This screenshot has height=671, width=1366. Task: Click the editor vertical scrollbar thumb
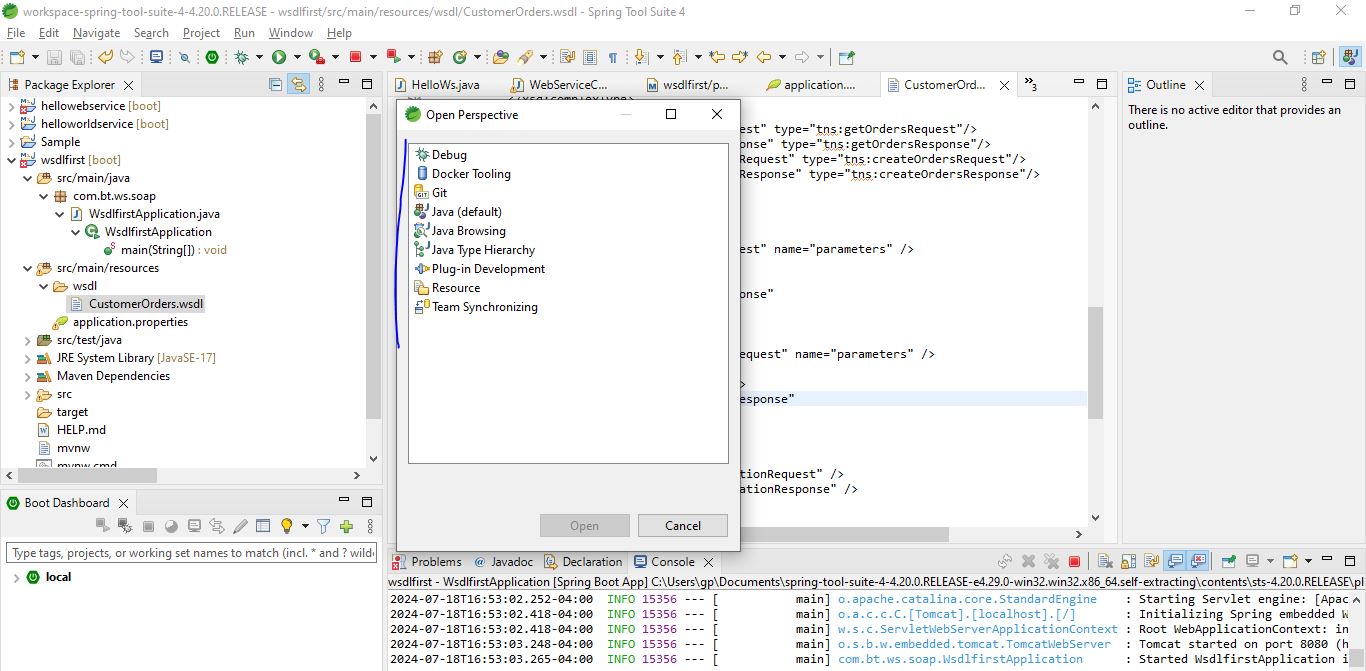click(x=1096, y=362)
